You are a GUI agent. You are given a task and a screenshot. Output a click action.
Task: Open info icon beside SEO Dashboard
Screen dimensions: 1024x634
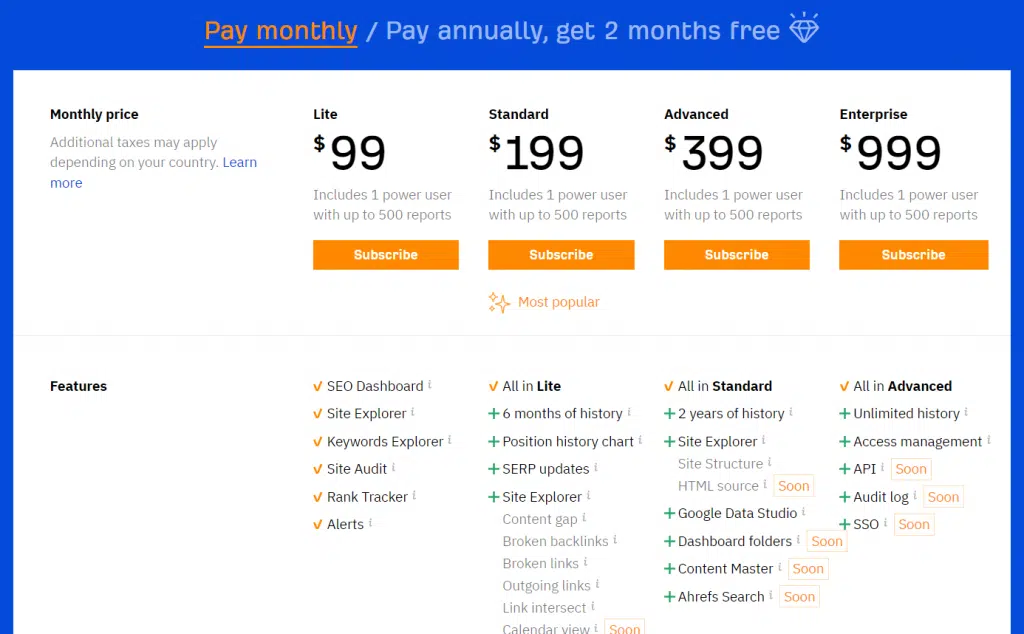[x=430, y=385]
